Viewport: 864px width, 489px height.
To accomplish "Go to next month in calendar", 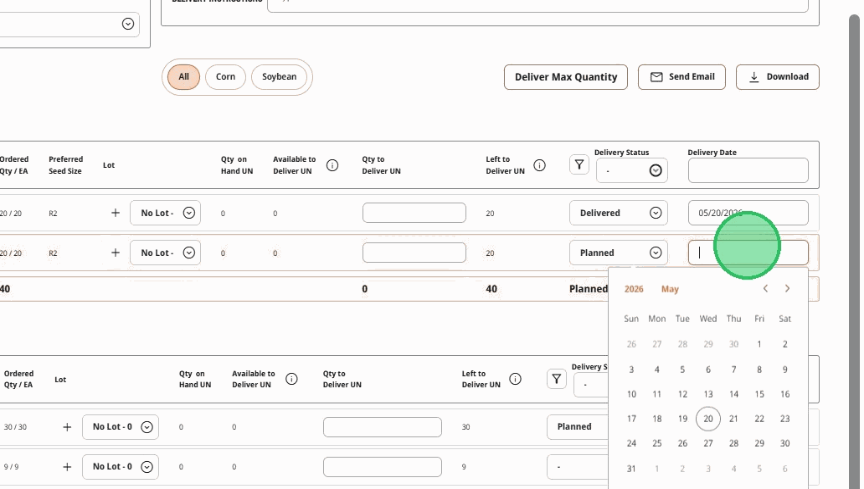I will click(x=787, y=288).
